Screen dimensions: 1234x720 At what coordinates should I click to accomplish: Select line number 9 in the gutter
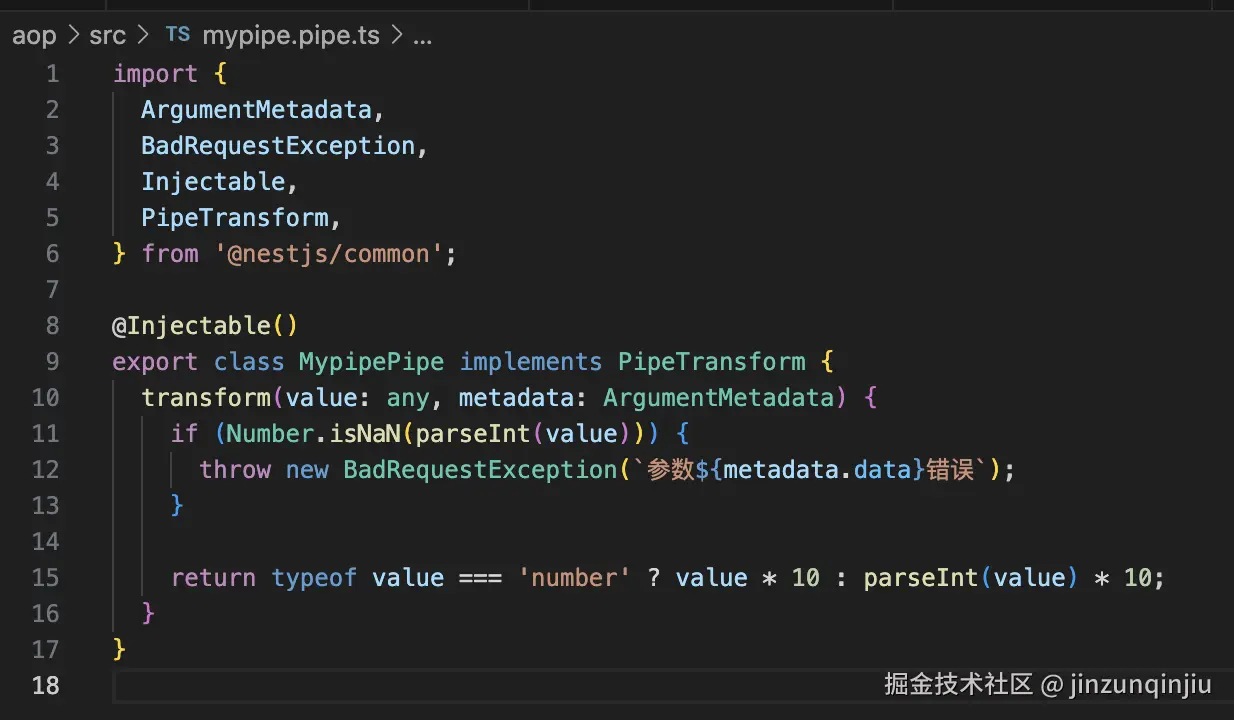[x=51, y=362]
